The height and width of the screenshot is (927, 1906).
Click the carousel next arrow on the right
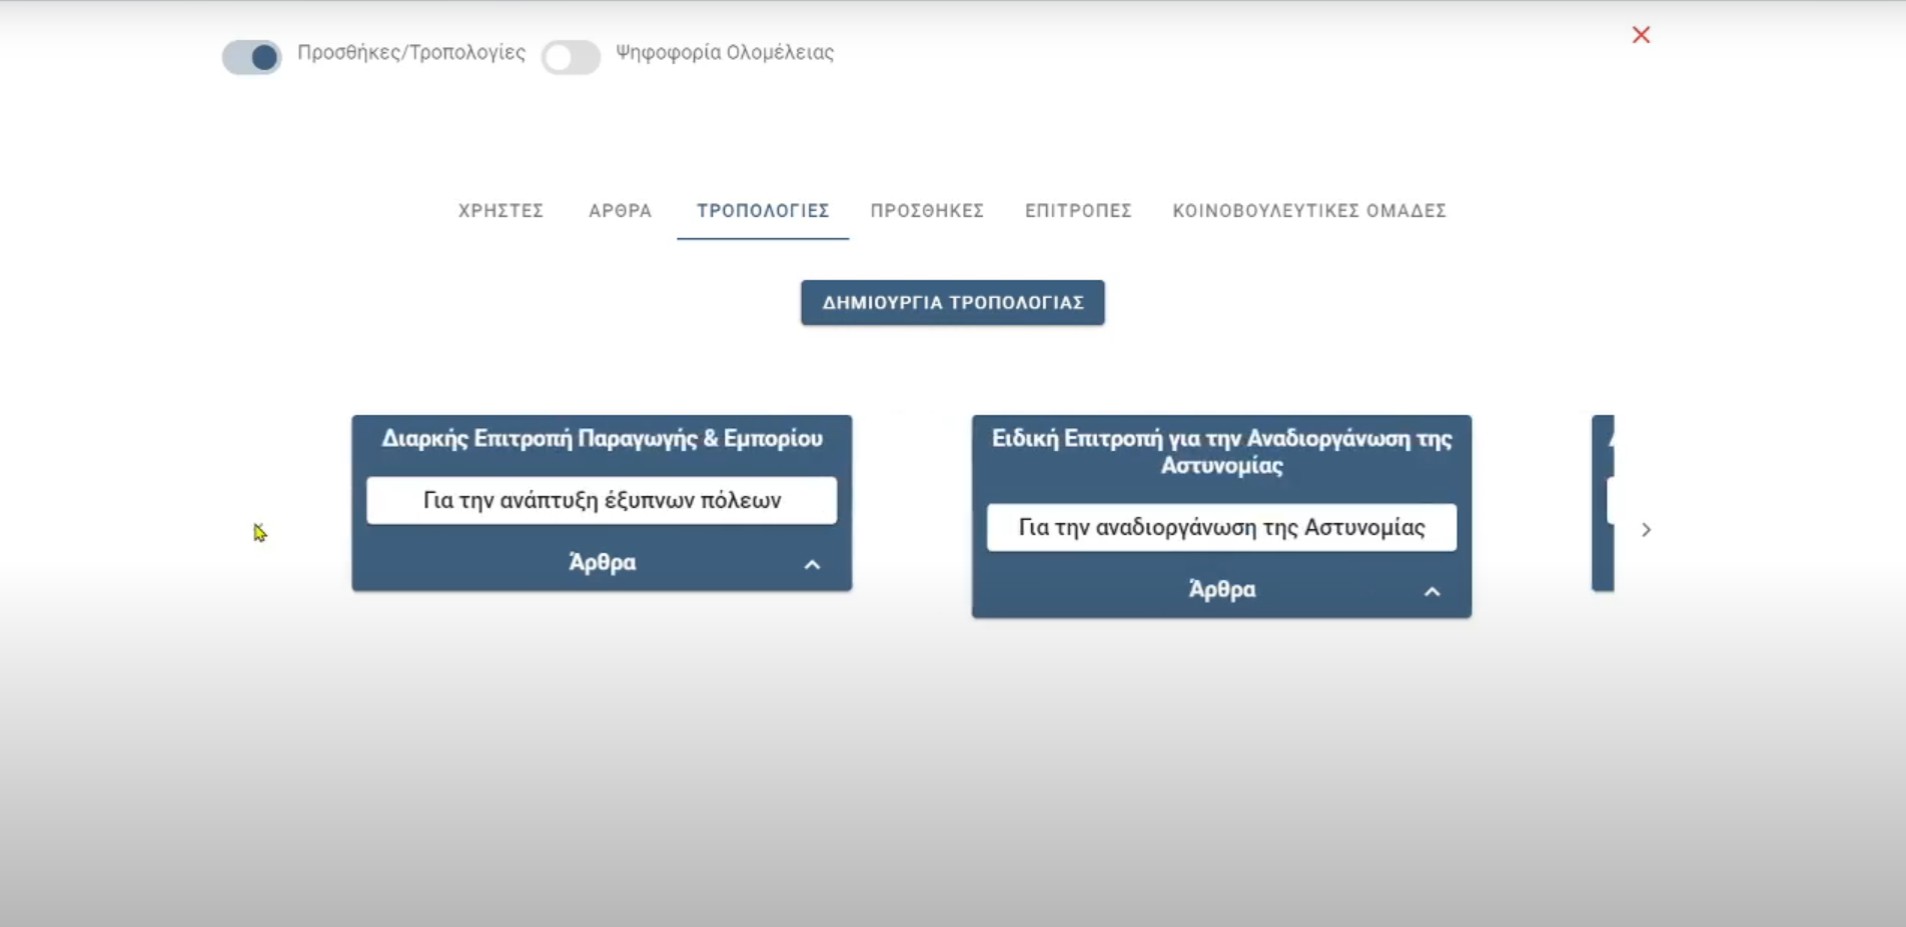(1646, 530)
